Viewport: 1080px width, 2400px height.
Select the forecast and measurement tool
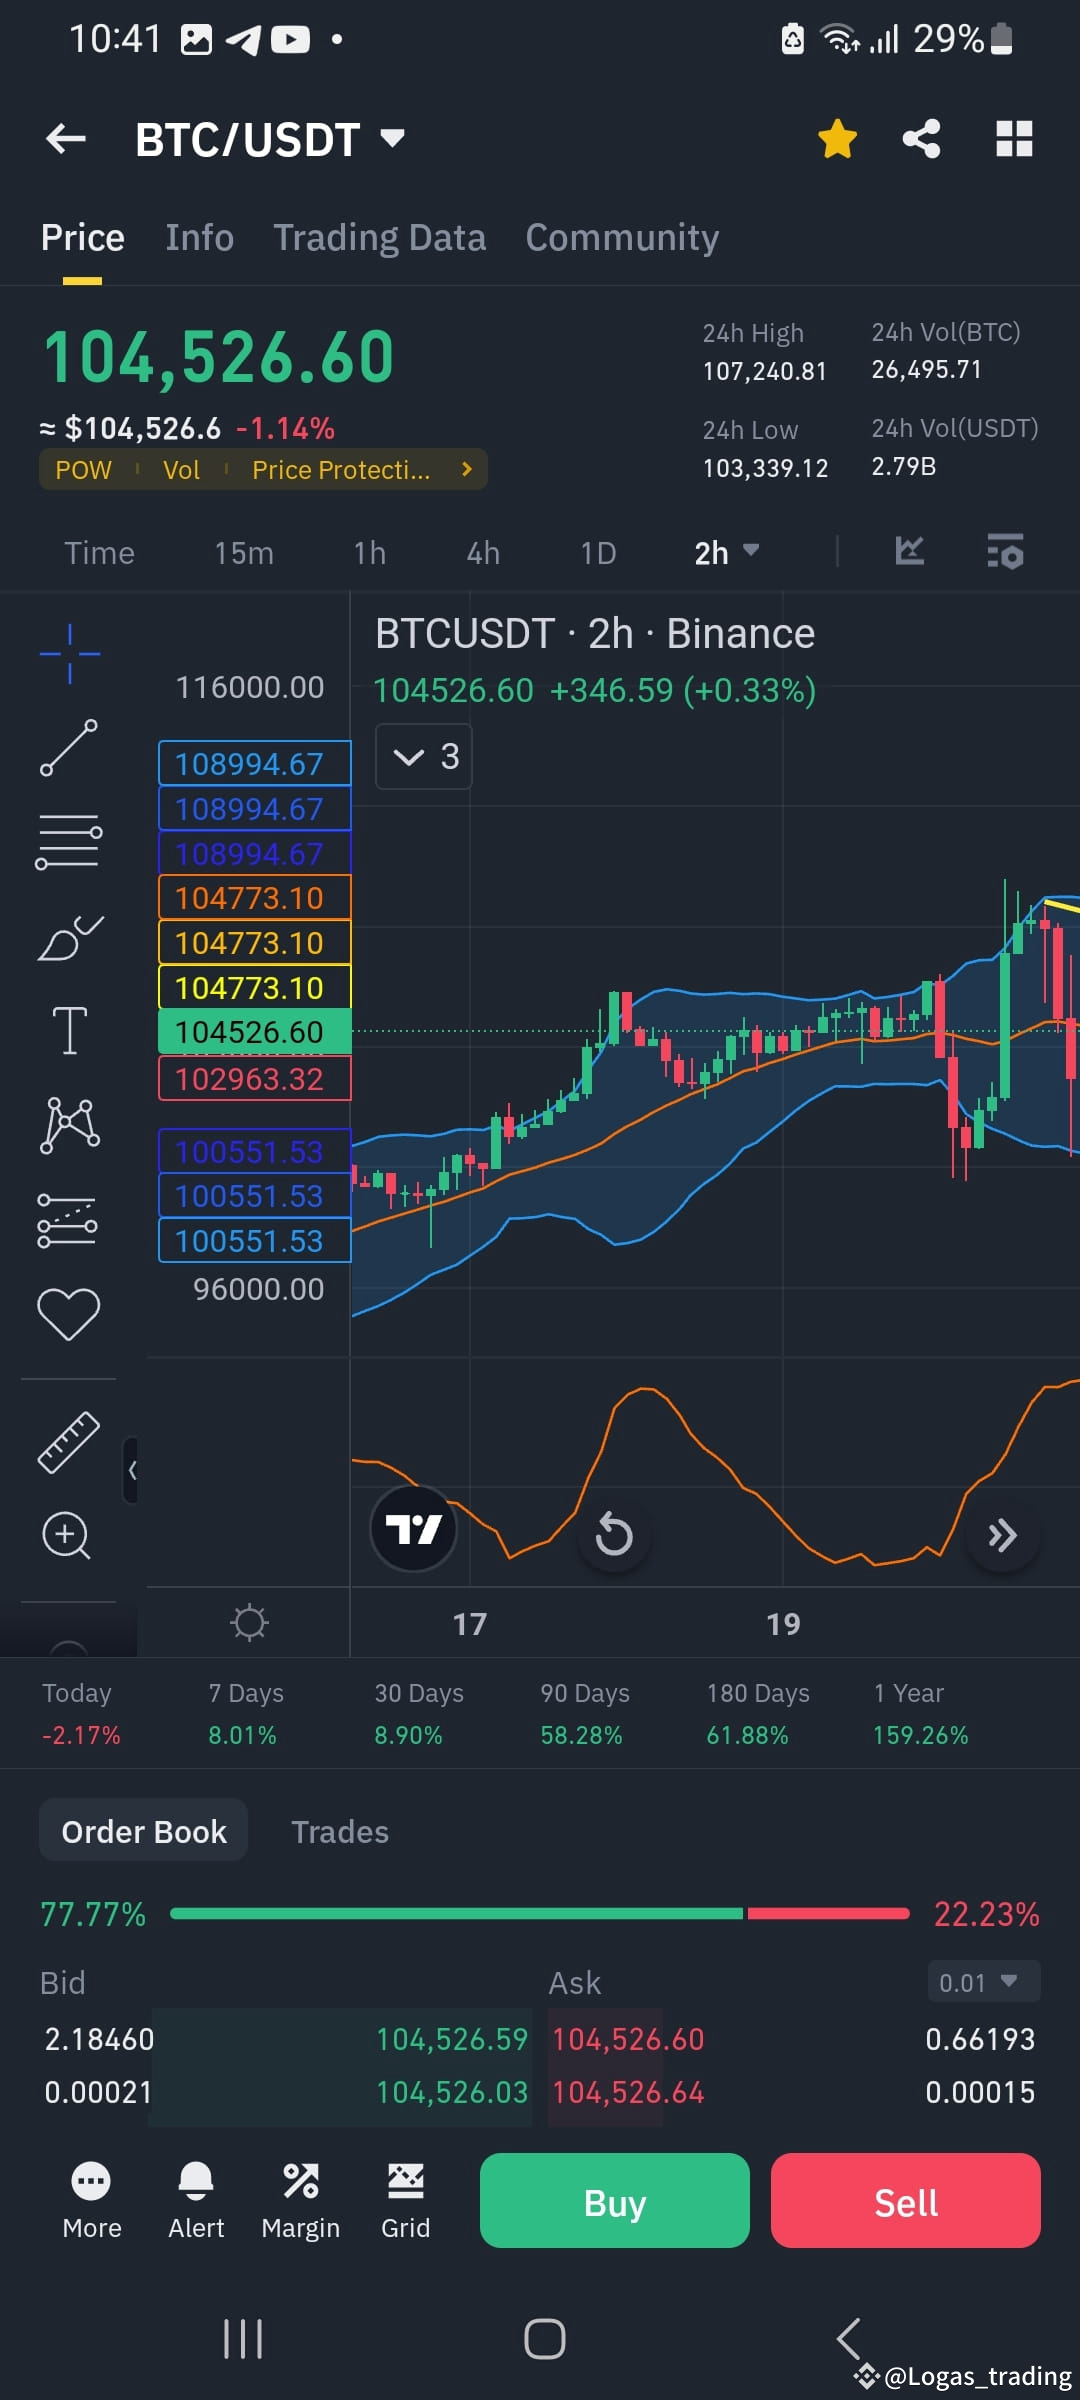coord(67,1220)
